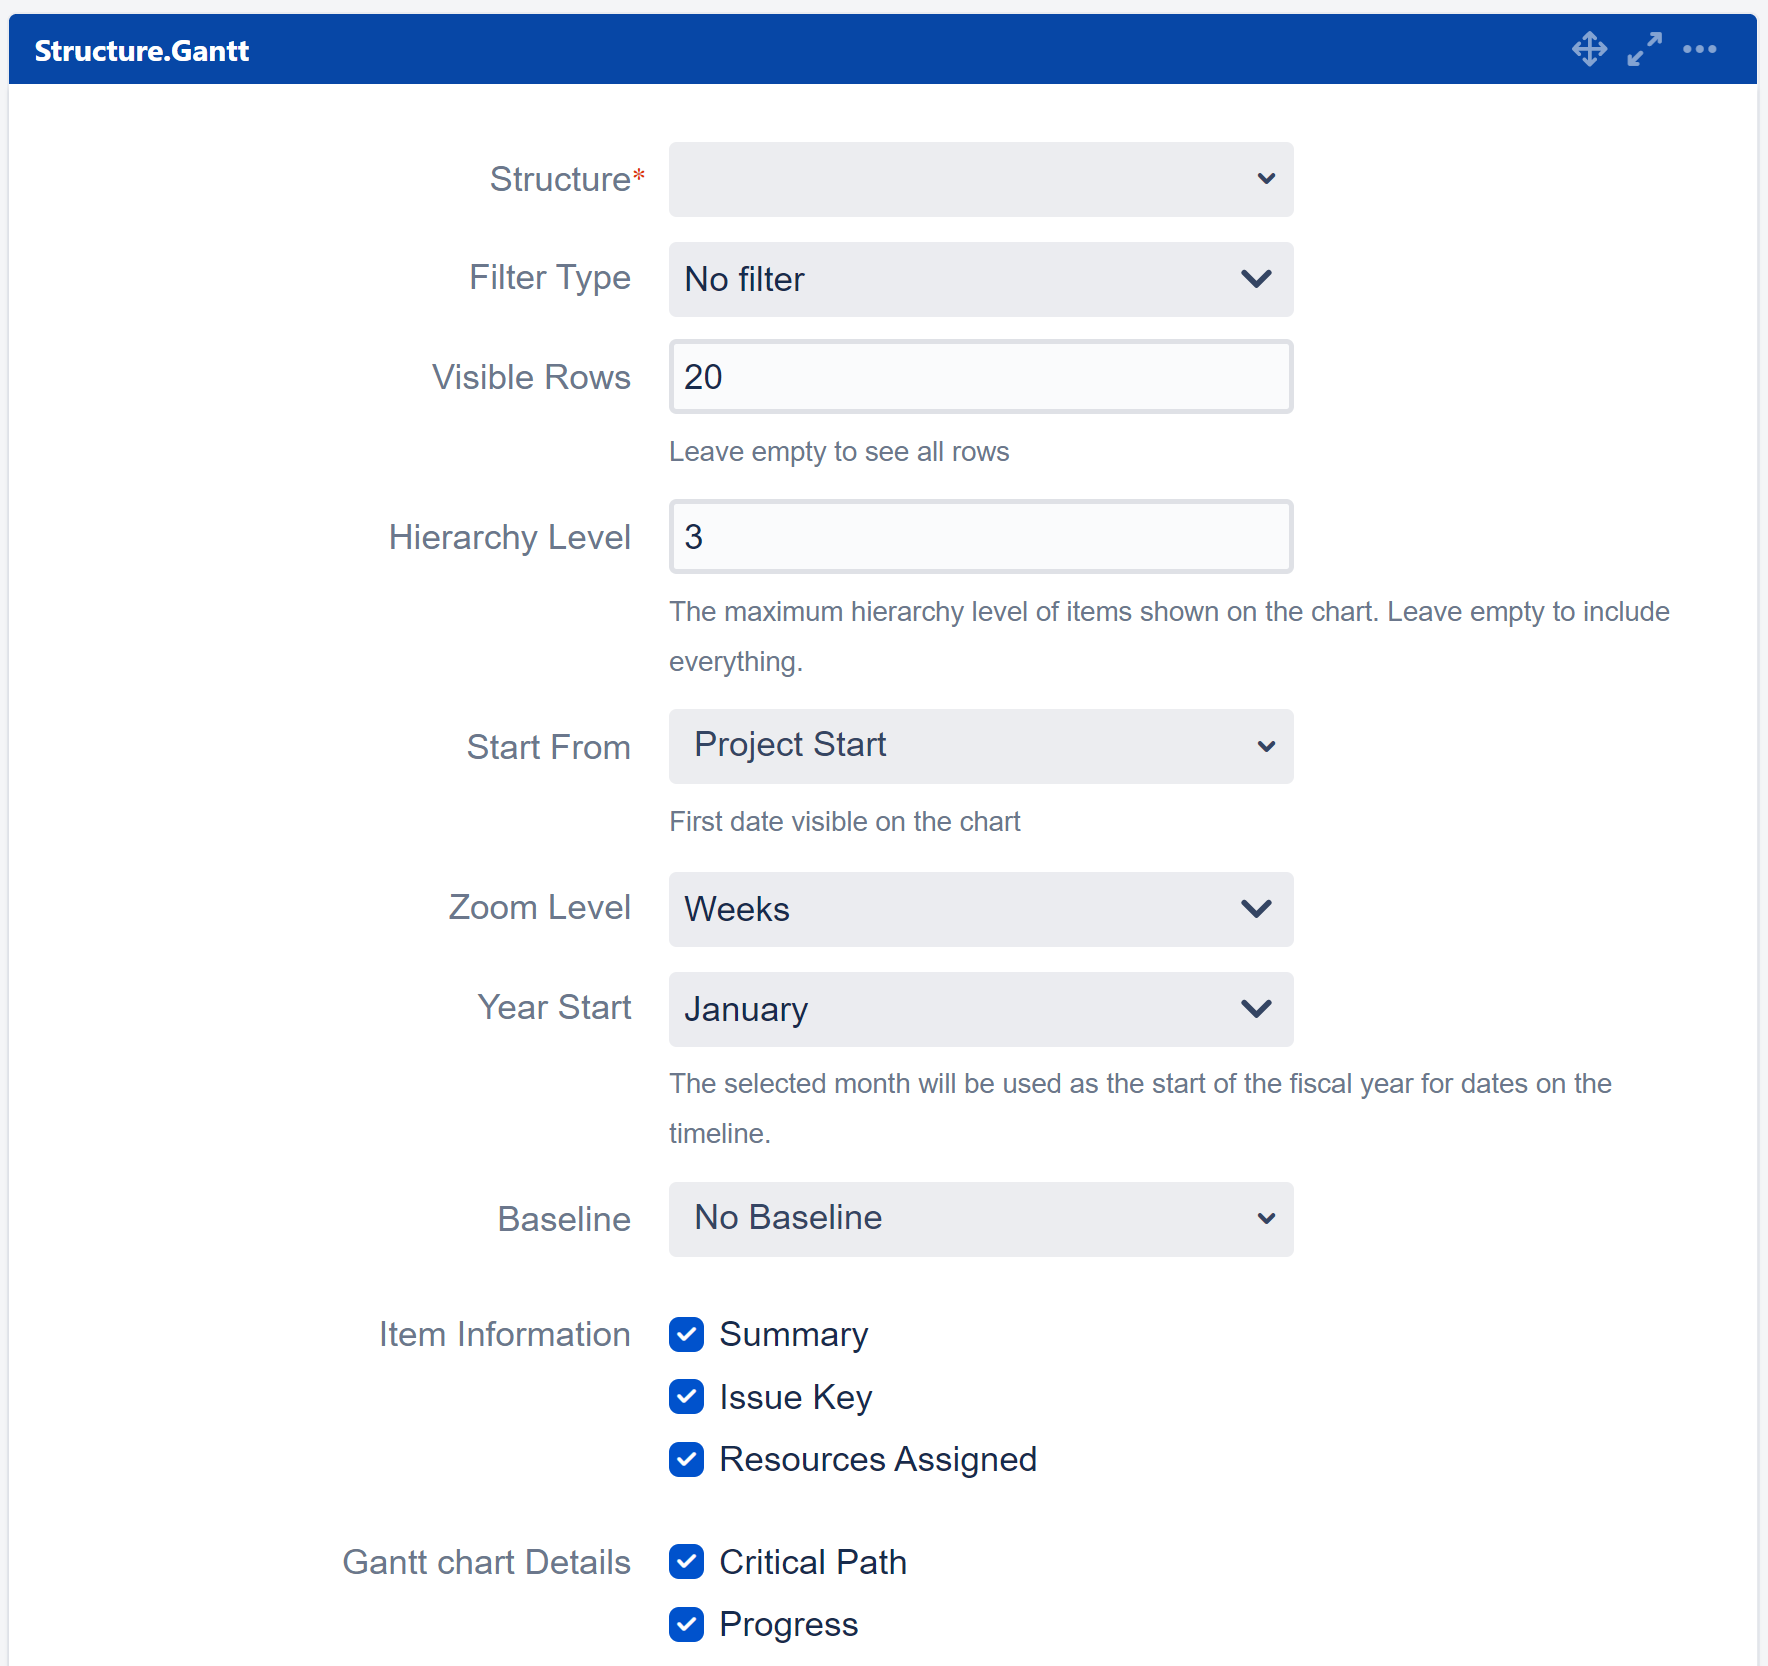This screenshot has width=1768, height=1666.
Task: Open the ellipsis more options menu
Action: coord(1701,48)
